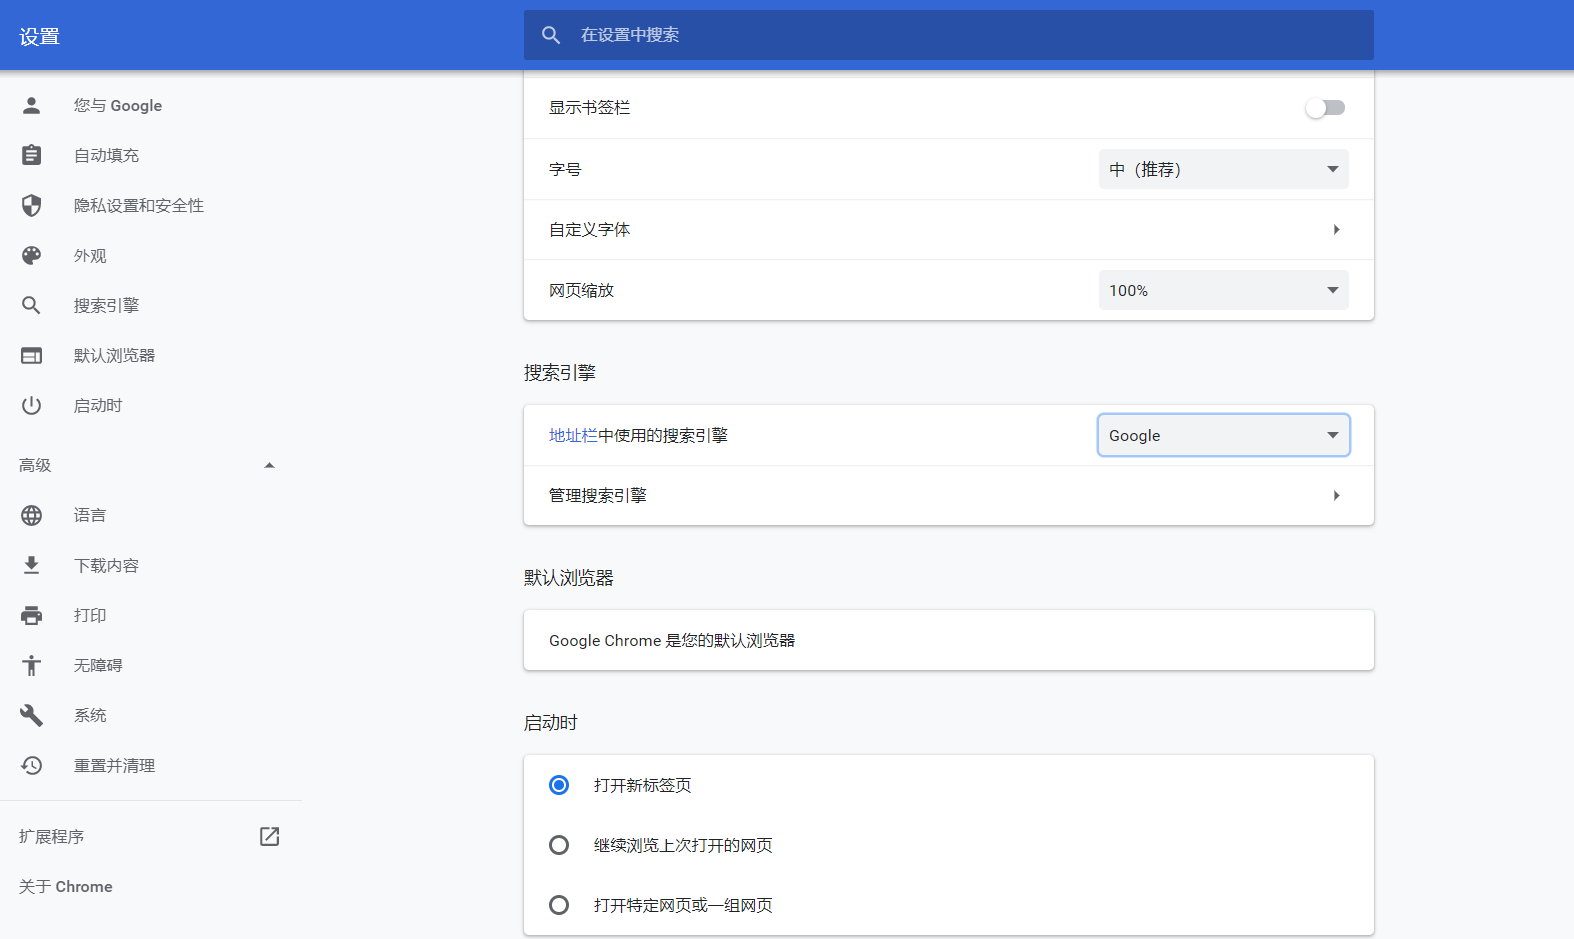Expand the 管理搜索引擎 row arrow
This screenshot has height=939, width=1574.
1337,496
